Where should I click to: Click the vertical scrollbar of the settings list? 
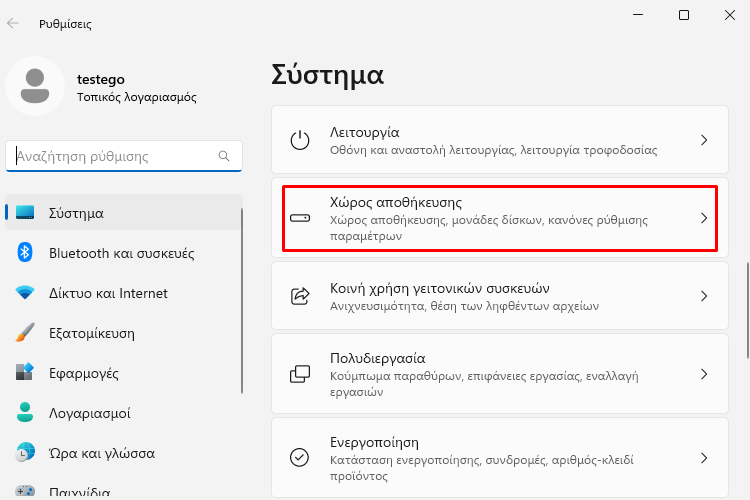748,310
